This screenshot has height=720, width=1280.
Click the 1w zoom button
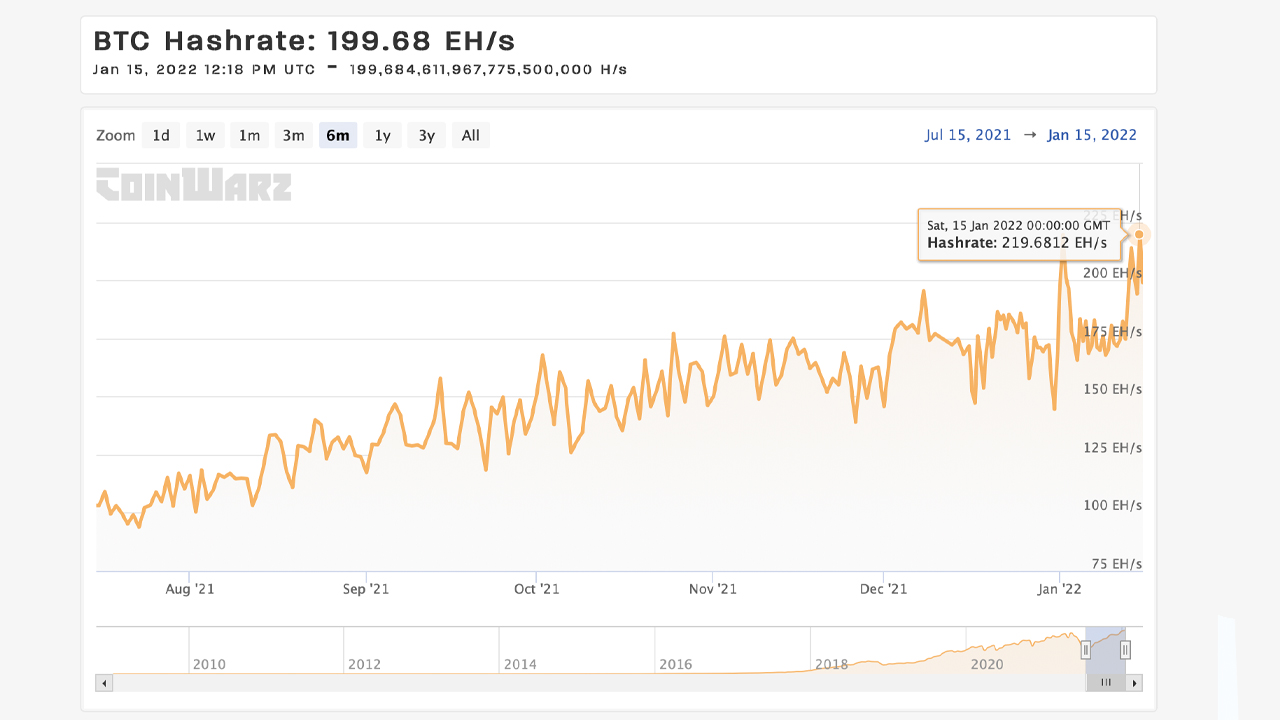[x=205, y=135]
